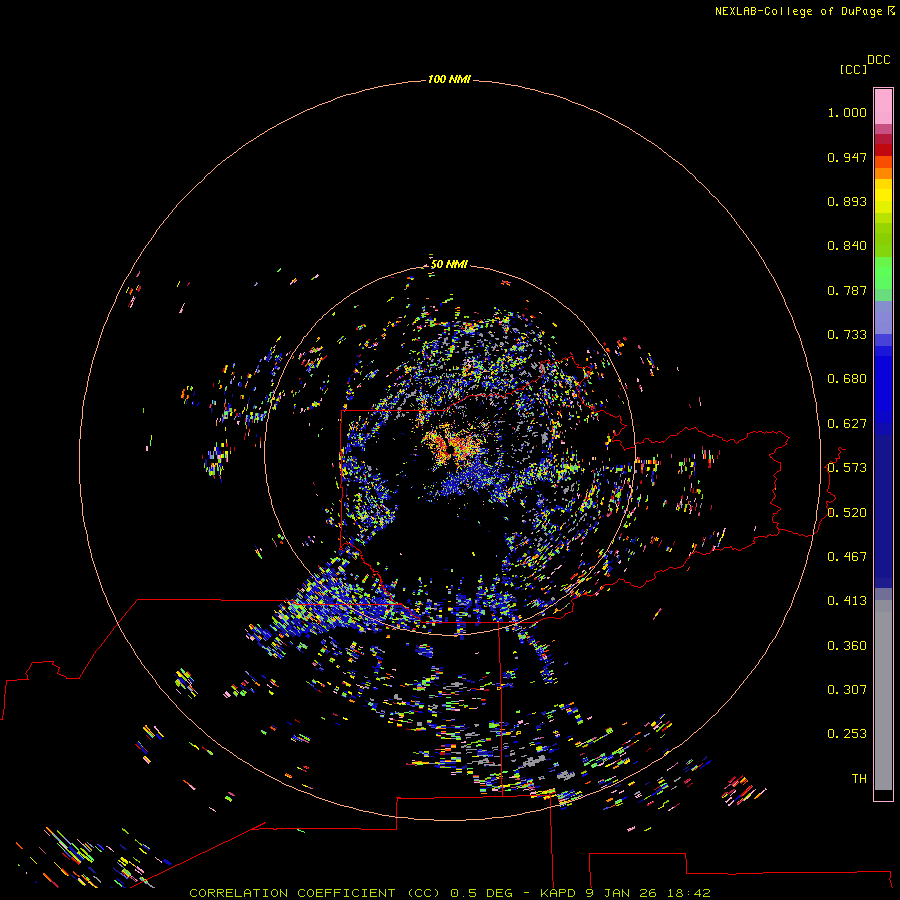
Task: Click the 100 NMI range ring label
Action: pyautogui.click(x=449, y=79)
